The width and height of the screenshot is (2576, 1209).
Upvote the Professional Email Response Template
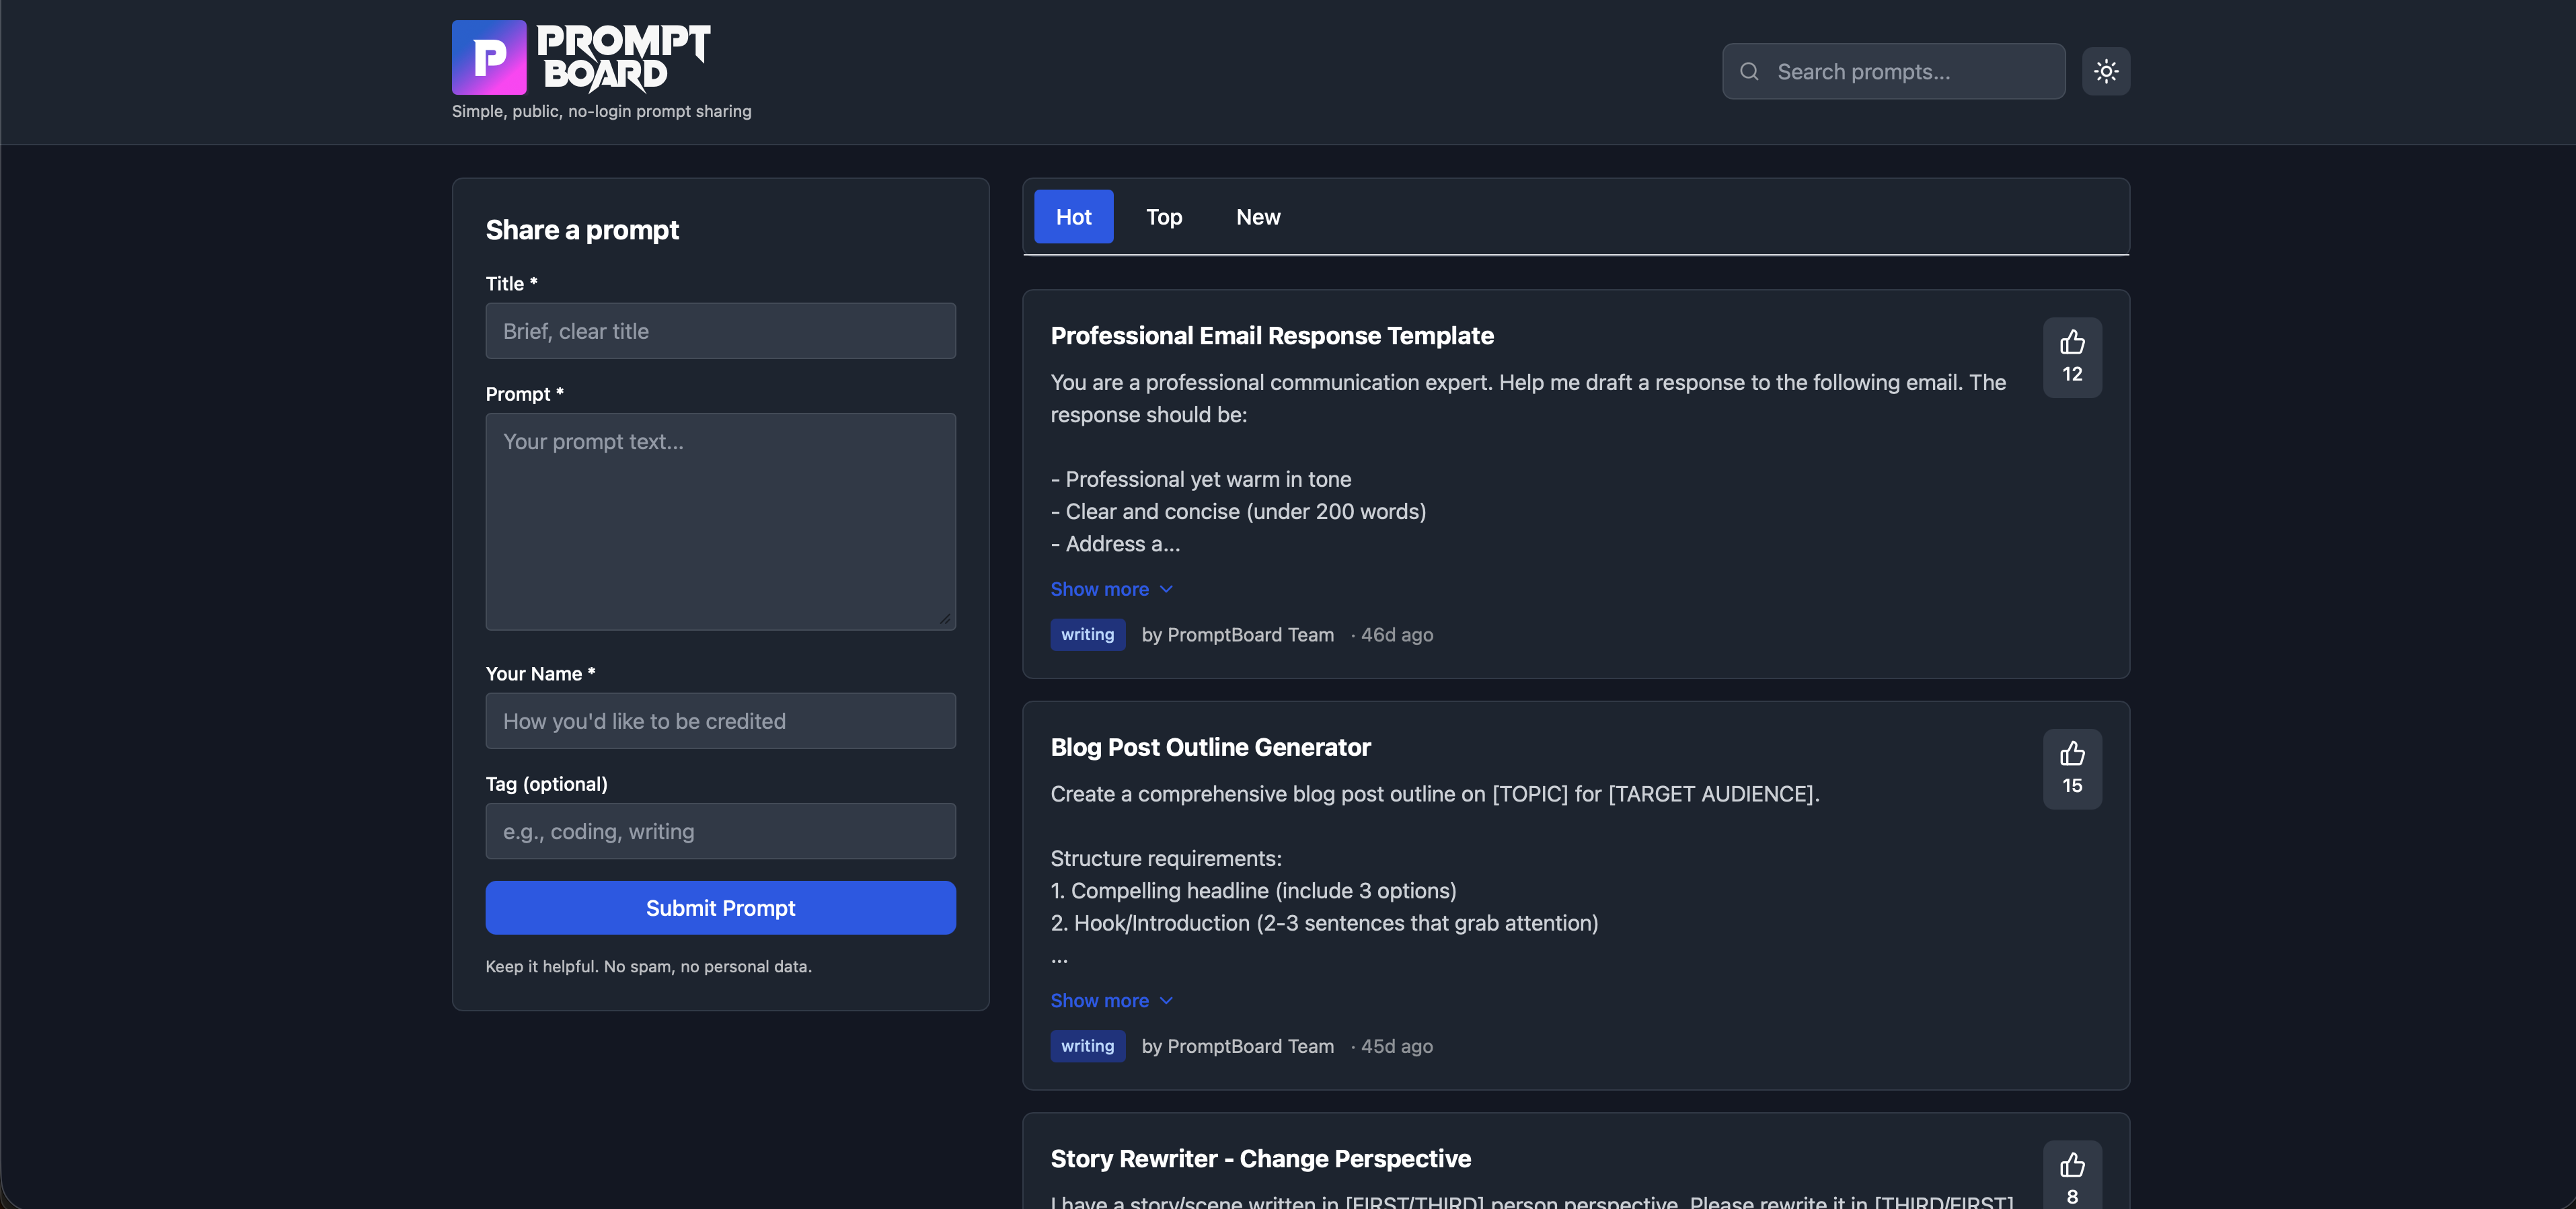click(x=2071, y=357)
